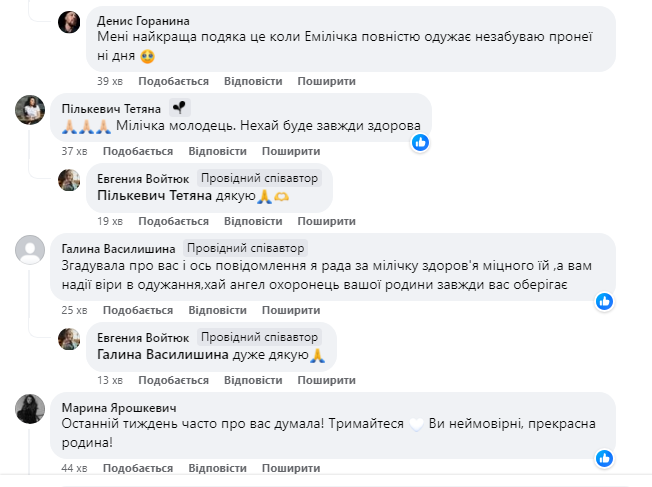Open Марина Ярошкевич's avatar photo
Screen dimensions: 652x487
pyautogui.click(x=30, y=409)
